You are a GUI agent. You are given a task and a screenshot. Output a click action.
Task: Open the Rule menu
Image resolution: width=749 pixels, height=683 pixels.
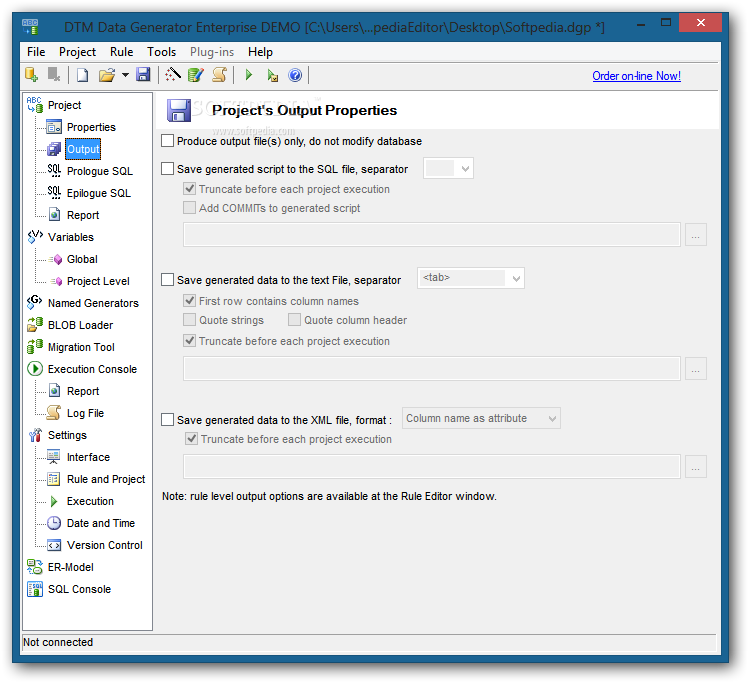pyautogui.click(x=121, y=52)
